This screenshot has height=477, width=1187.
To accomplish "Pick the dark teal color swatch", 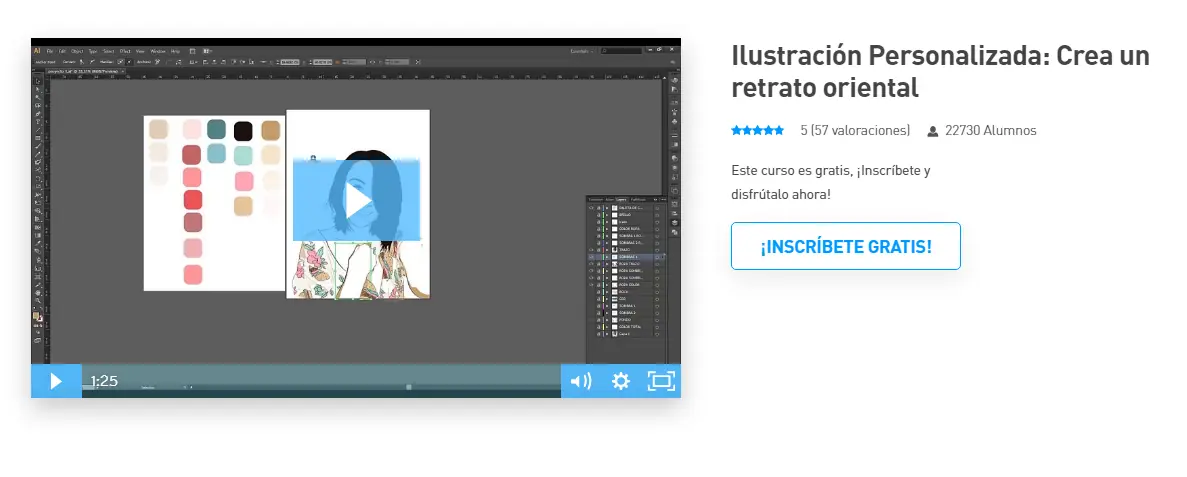I will point(217,129).
